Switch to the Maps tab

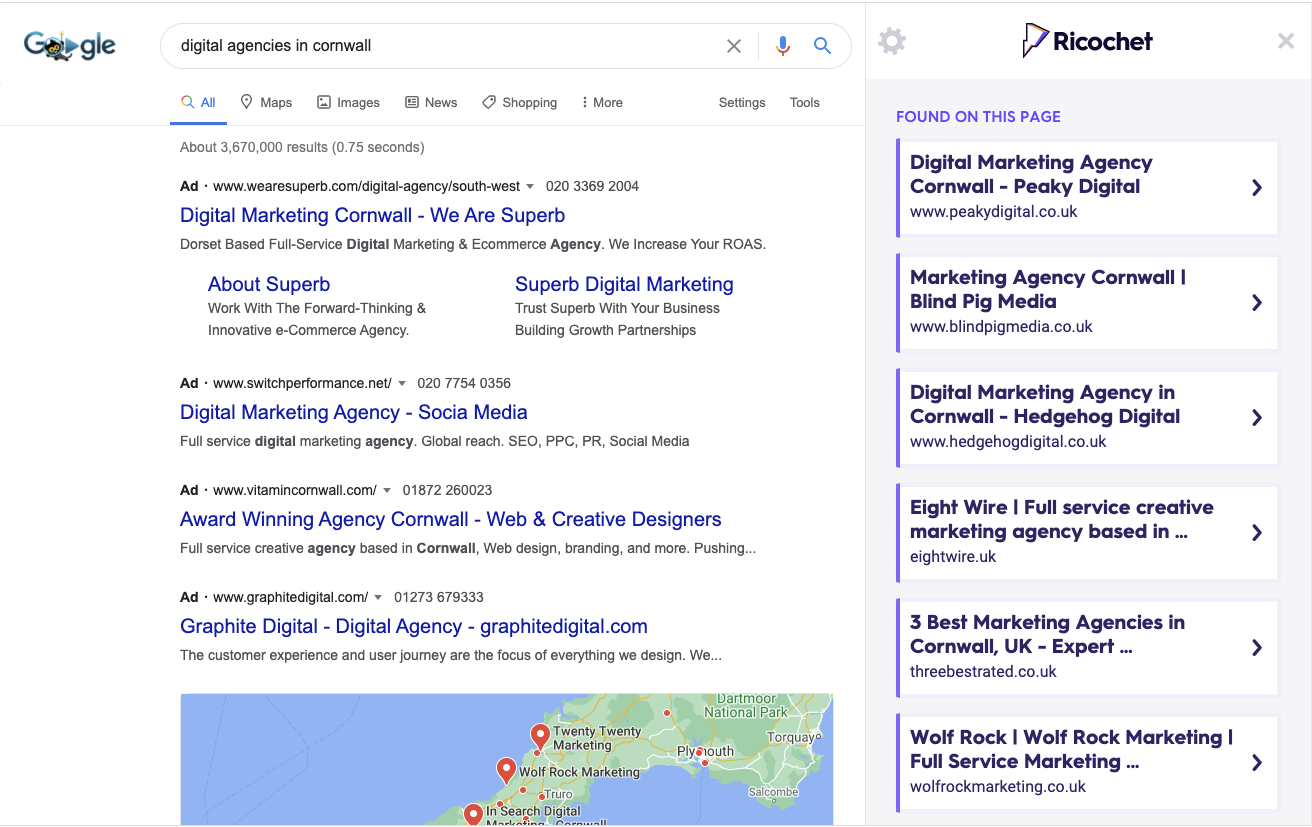(x=266, y=102)
